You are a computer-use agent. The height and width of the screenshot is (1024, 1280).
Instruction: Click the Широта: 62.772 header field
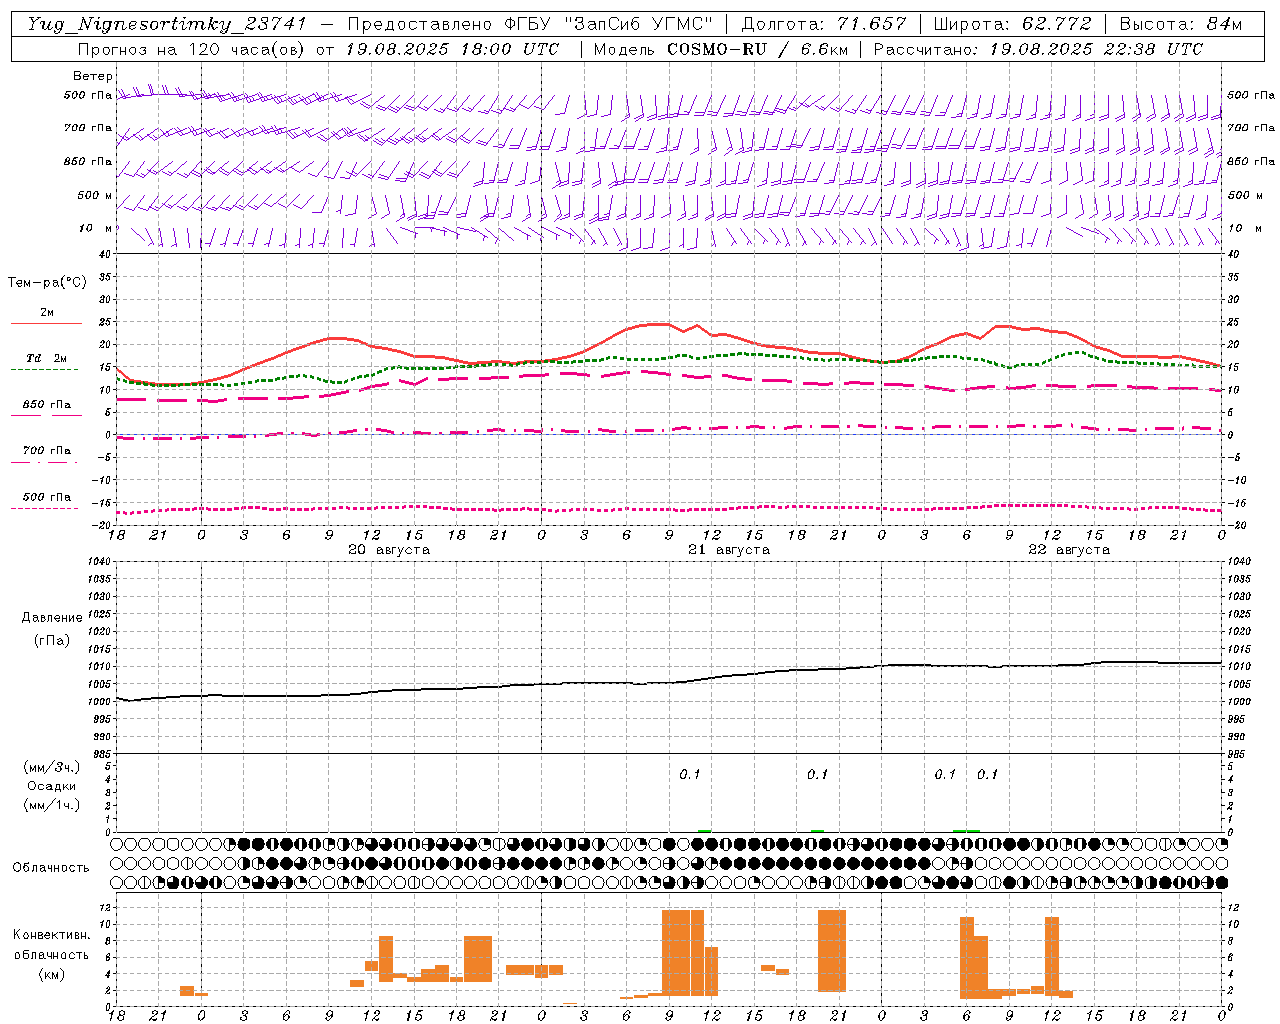(x=1012, y=24)
